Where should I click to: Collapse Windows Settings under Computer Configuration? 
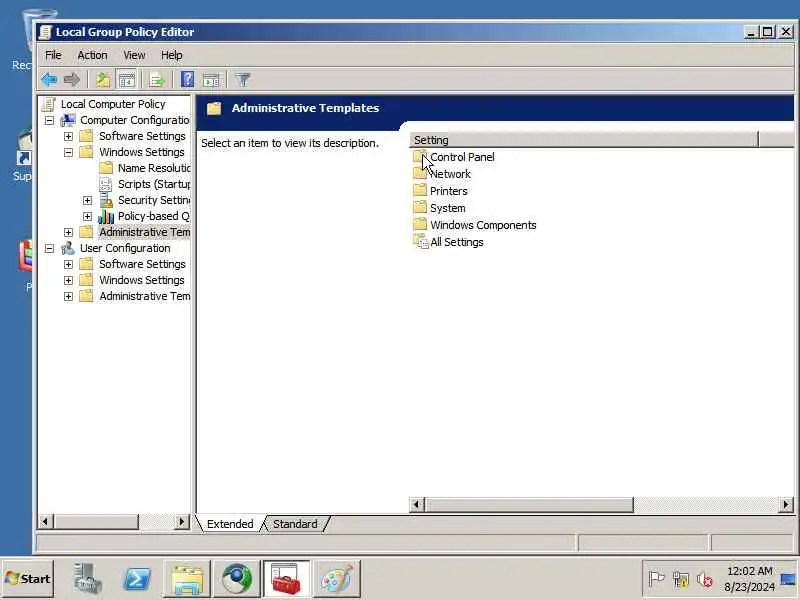click(68, 152)
